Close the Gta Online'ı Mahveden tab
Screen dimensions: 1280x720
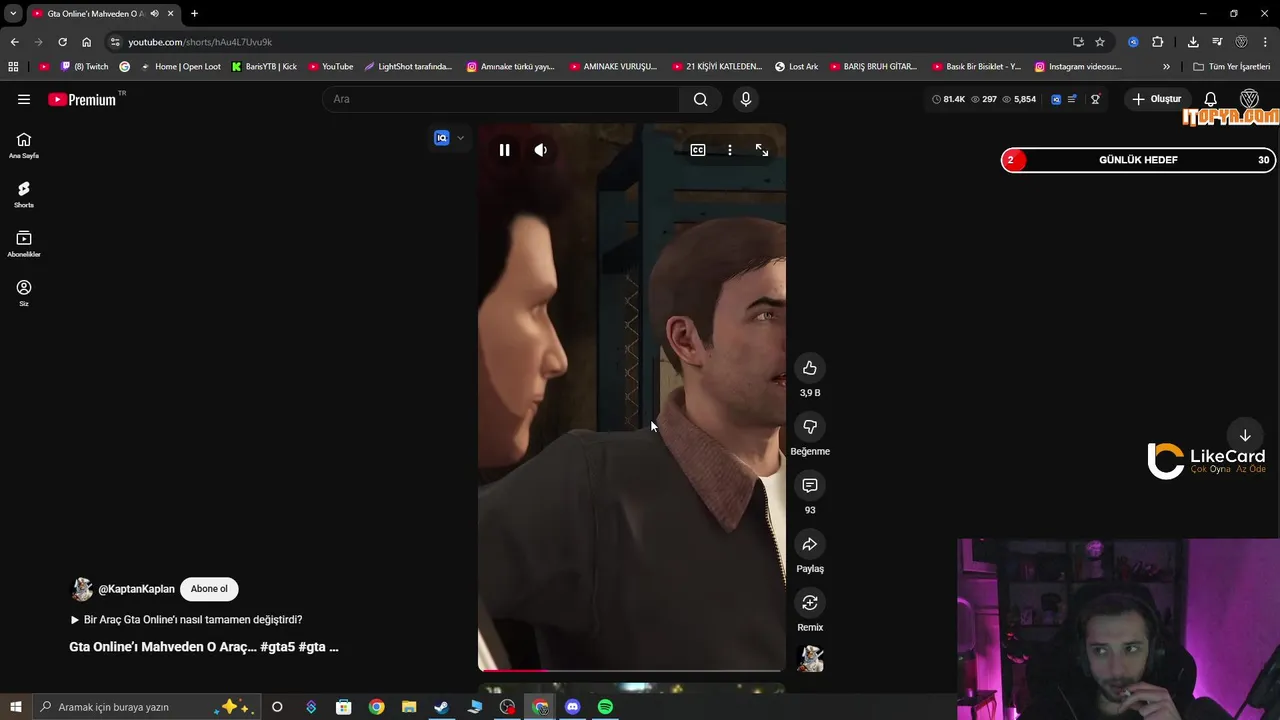tap(170, 13)
